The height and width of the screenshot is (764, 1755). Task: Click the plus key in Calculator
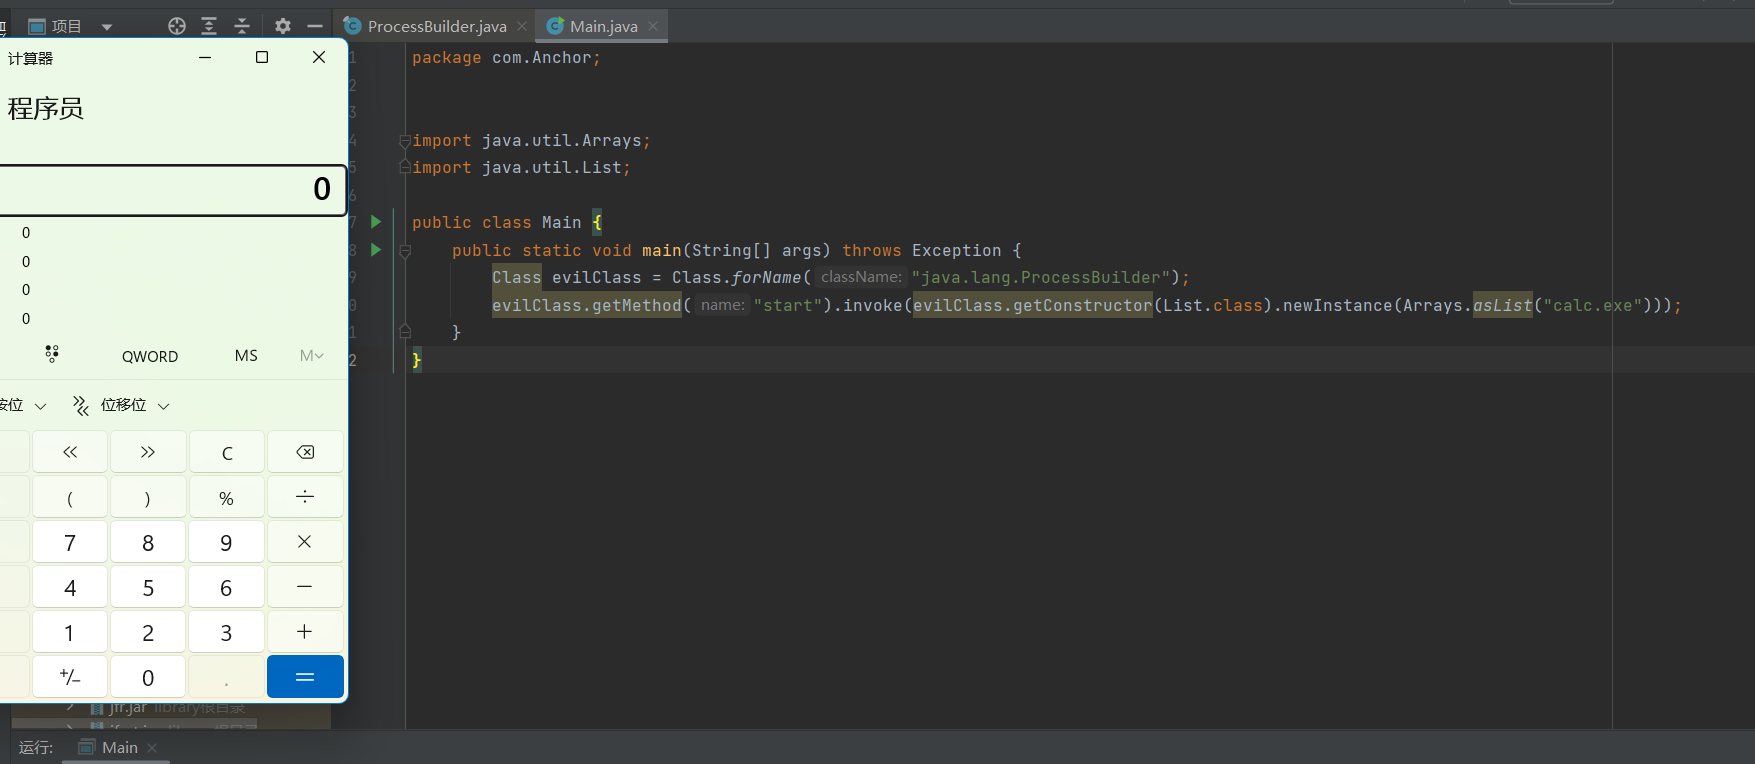pyautogui.click(x=305, y=632)
